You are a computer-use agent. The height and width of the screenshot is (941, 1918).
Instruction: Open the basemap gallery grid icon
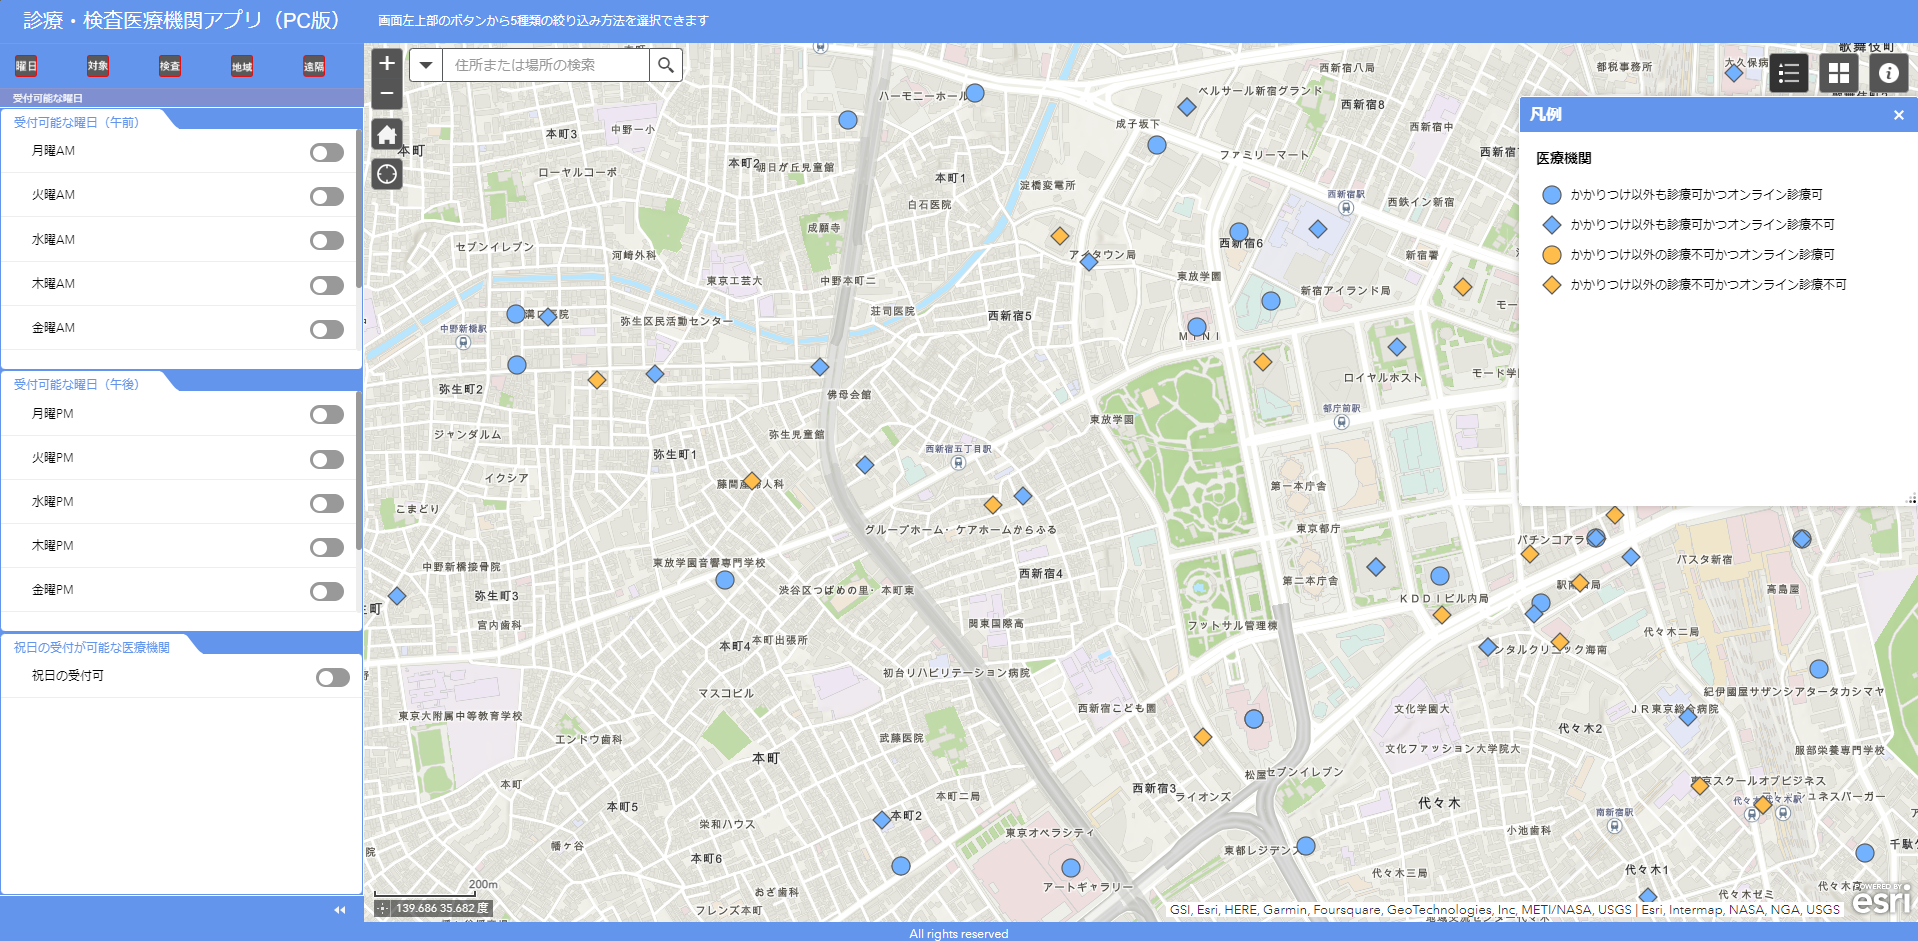tap(1838, 73)
